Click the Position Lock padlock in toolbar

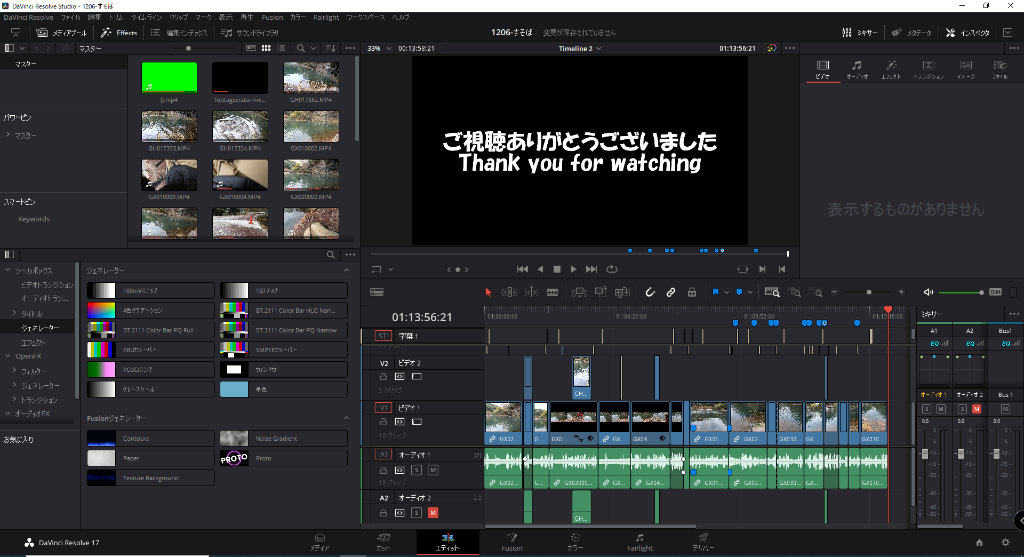[x=693, y=292]
